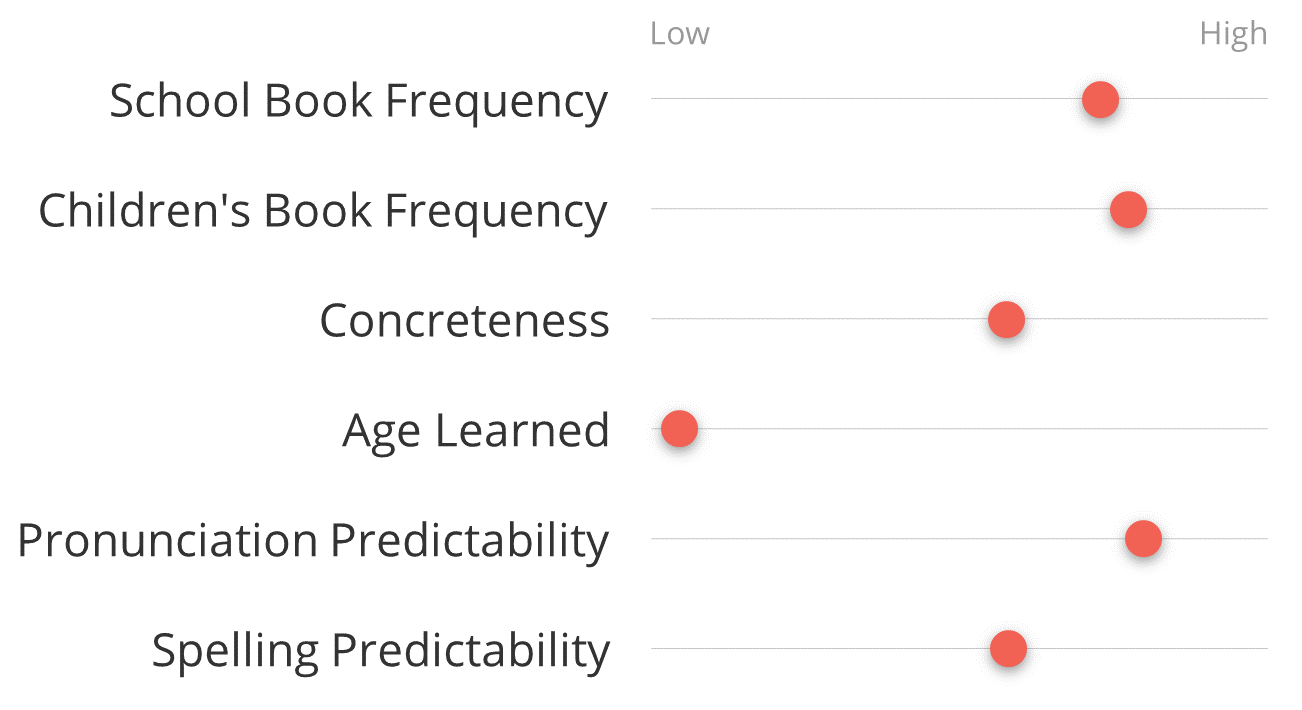The image size is (1302, 710).
Task: Click the Children's Book Frequency label
Action: point(323,212)
